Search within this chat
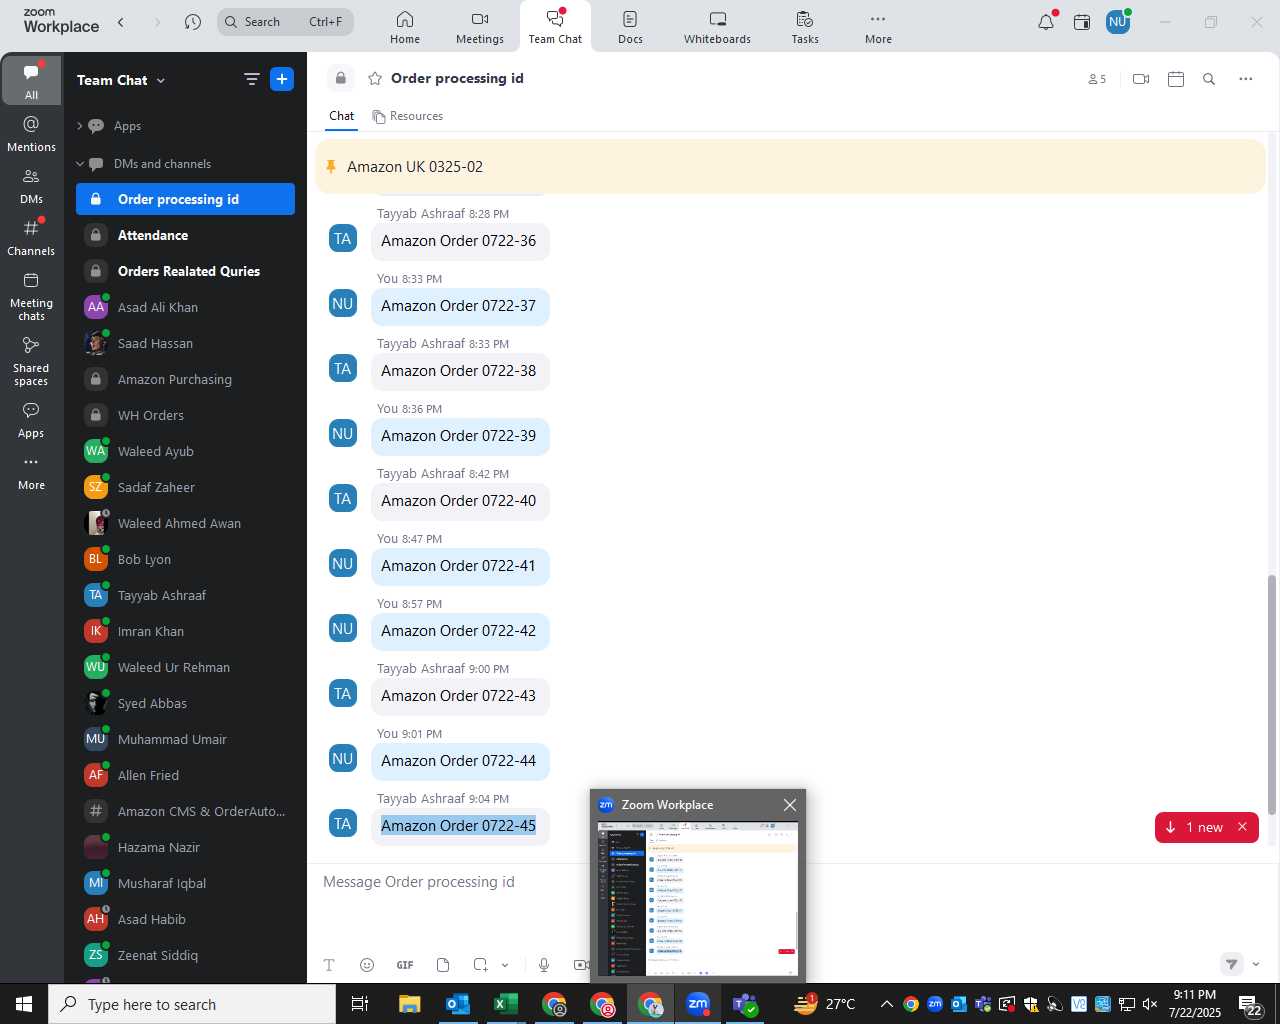1280x1024 pixels. tap(1209, 79)
